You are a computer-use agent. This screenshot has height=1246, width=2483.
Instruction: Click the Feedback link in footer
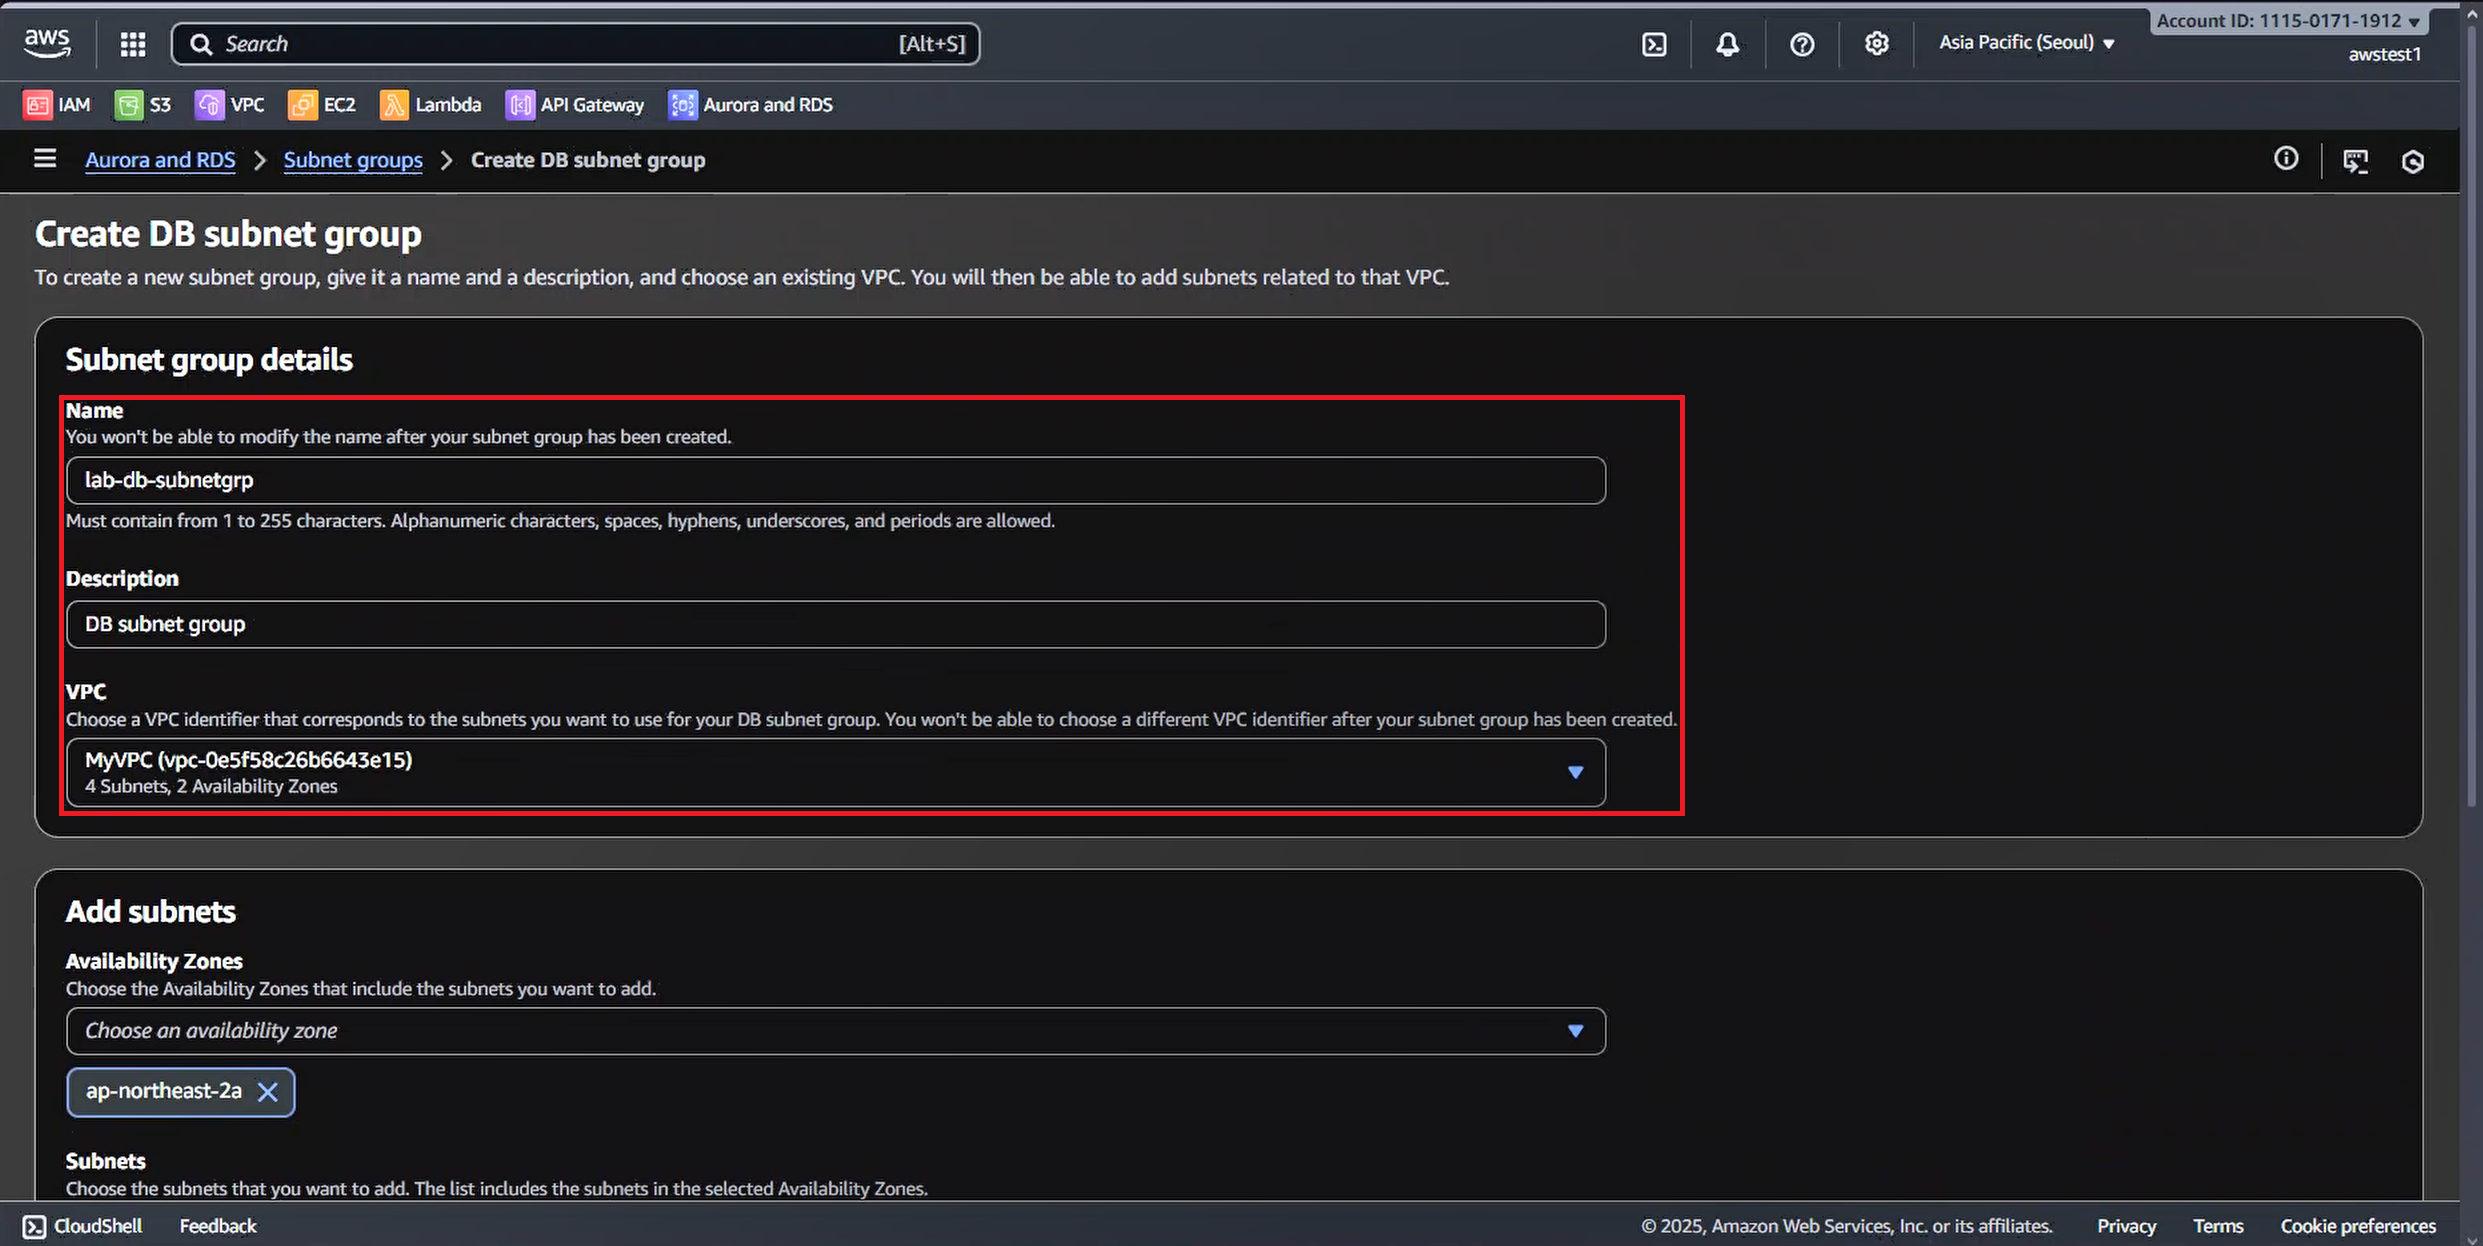tap(218, 1226)
